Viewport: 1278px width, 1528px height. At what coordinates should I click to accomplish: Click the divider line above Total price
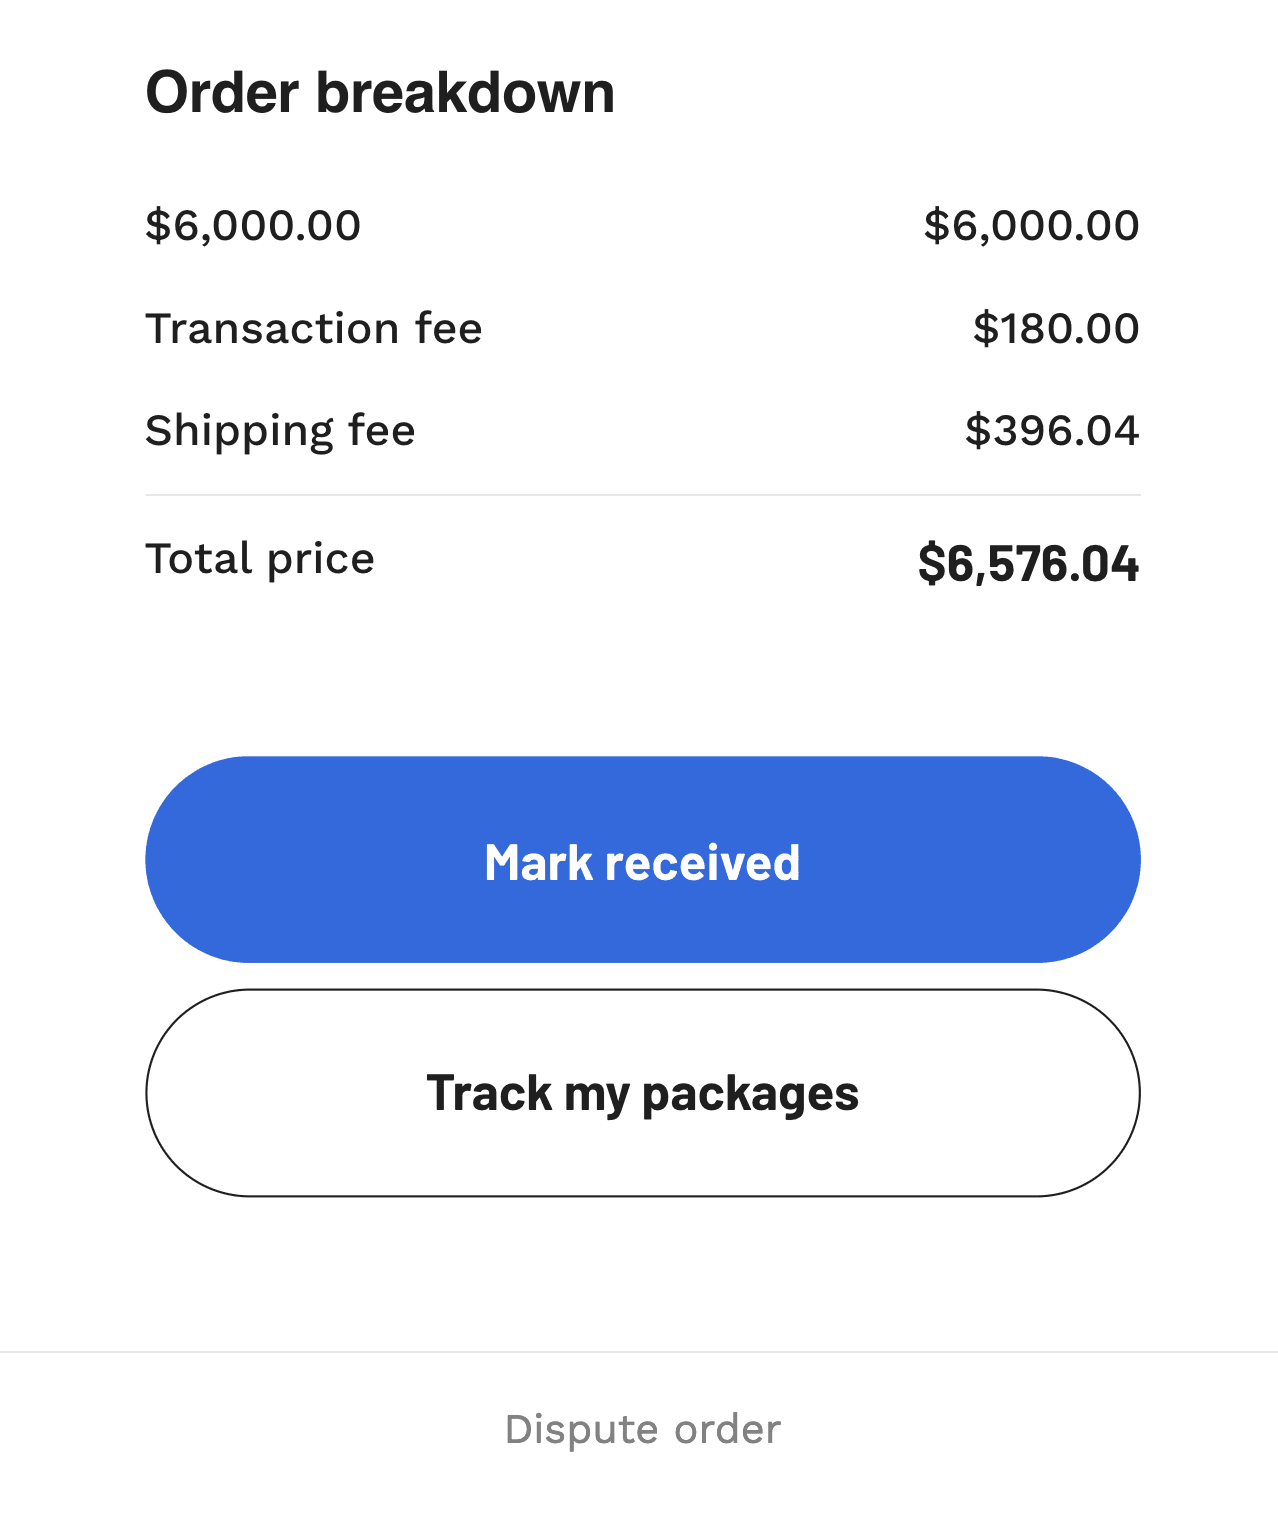[642, 495]
